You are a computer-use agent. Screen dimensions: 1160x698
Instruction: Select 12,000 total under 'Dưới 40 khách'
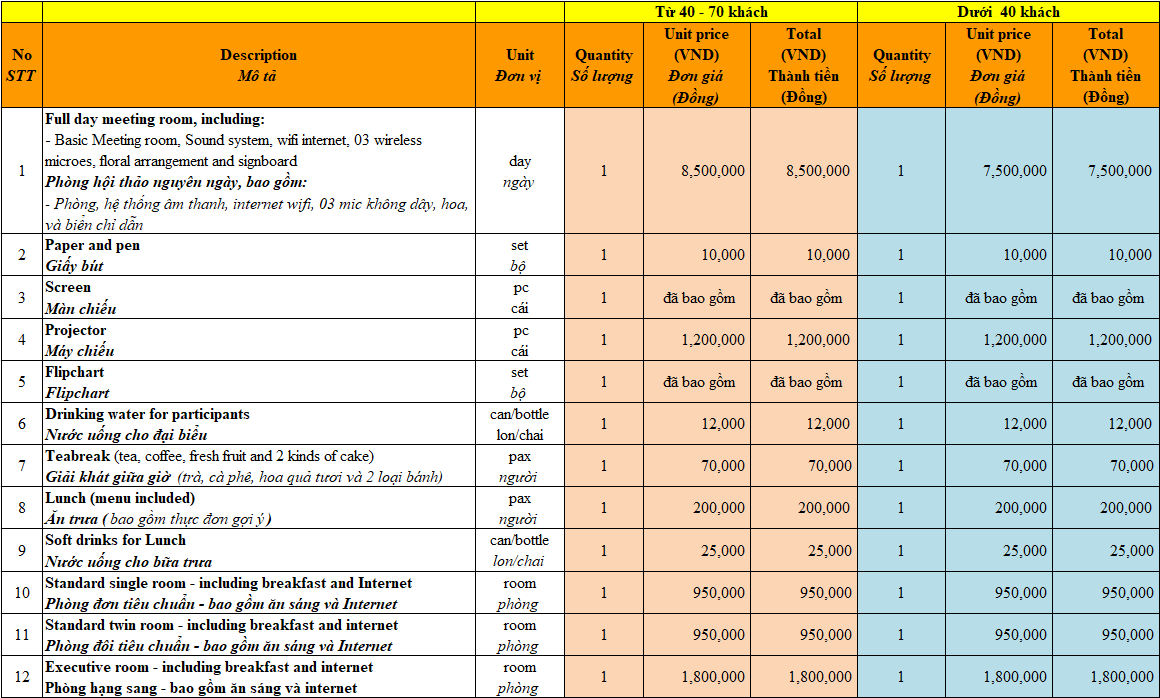click(x=1106, y=424)
